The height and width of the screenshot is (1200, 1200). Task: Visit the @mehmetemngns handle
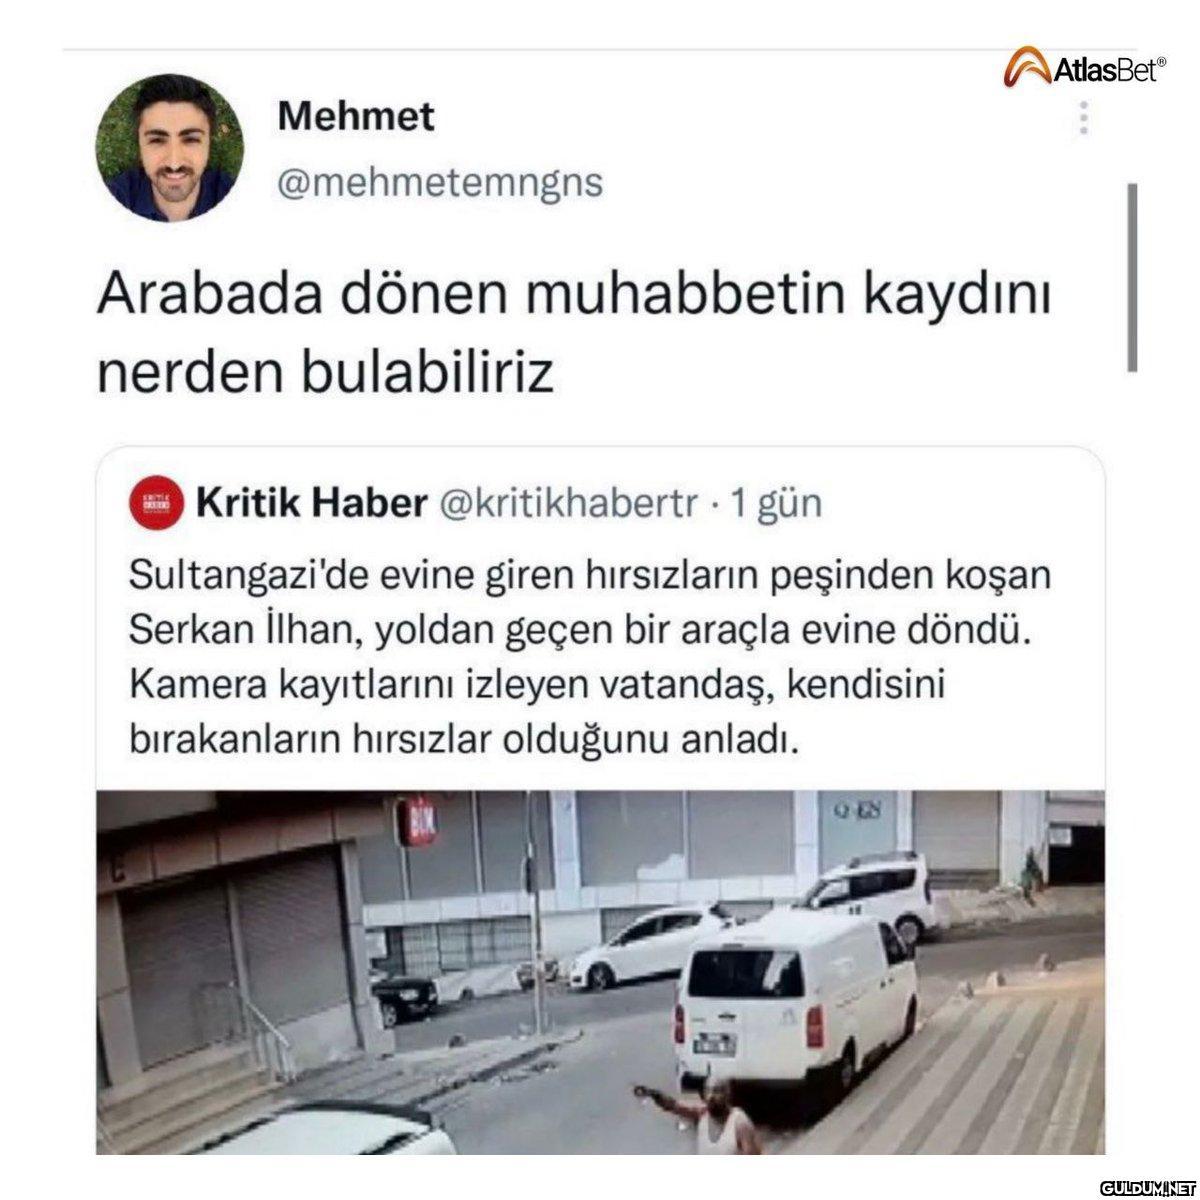tap(440, 184)
